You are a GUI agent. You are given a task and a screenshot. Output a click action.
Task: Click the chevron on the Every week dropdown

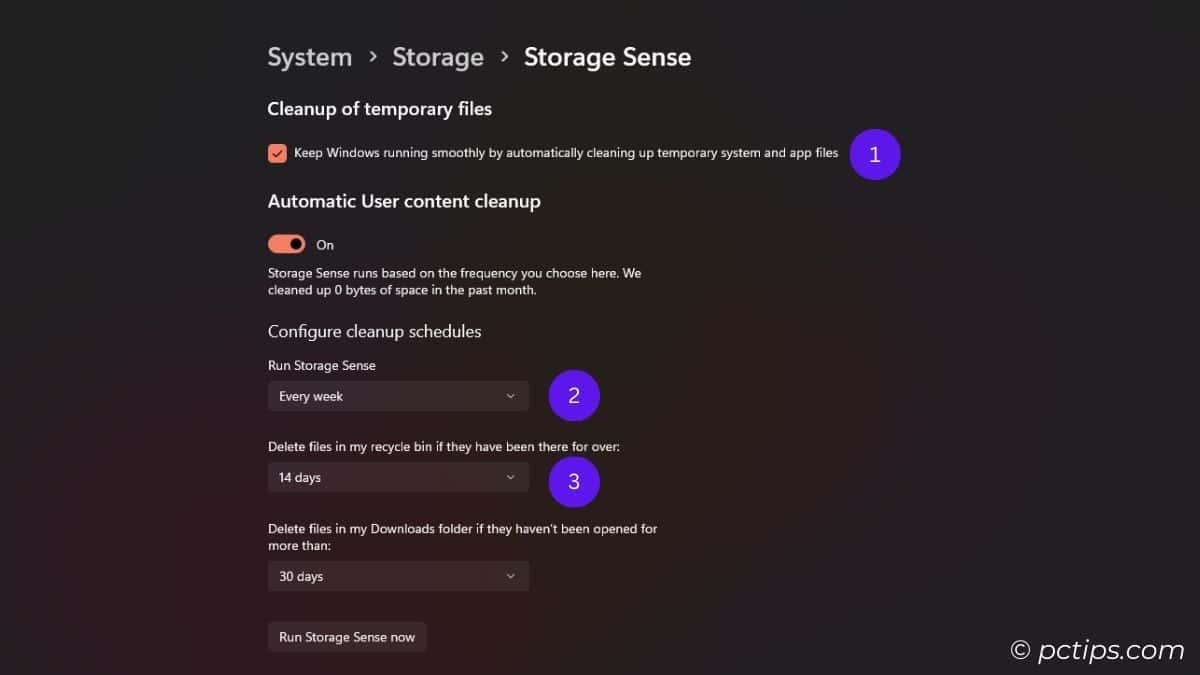point(511,396)
